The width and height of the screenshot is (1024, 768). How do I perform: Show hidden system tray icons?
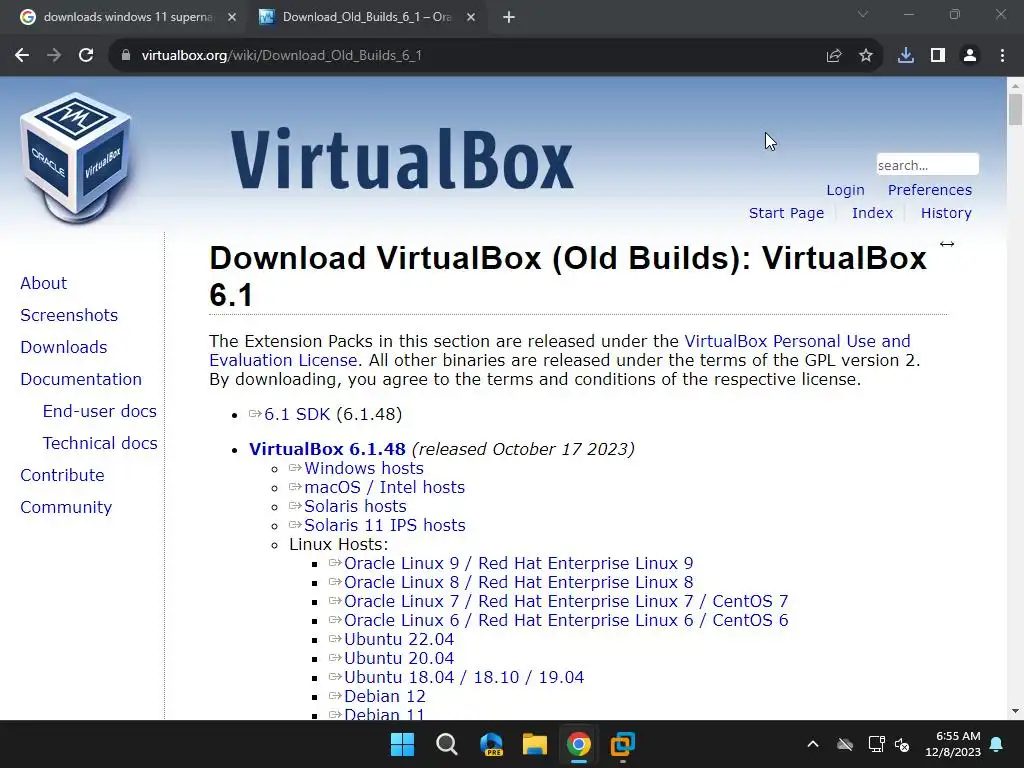813,744
